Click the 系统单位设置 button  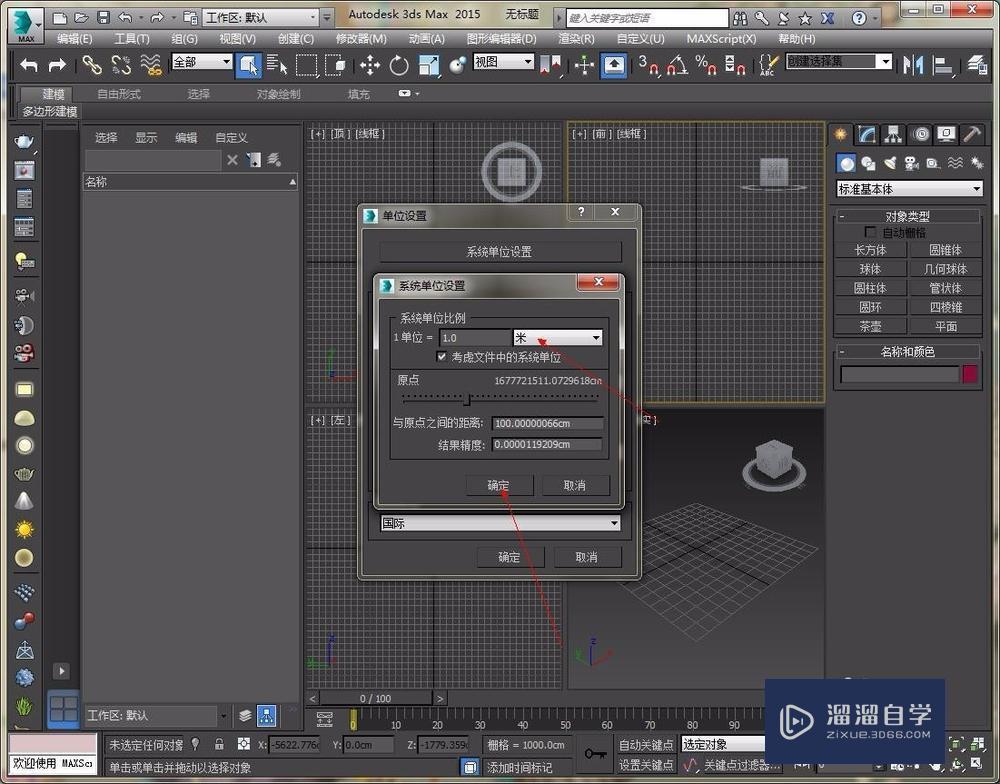(x=500, y=252)
